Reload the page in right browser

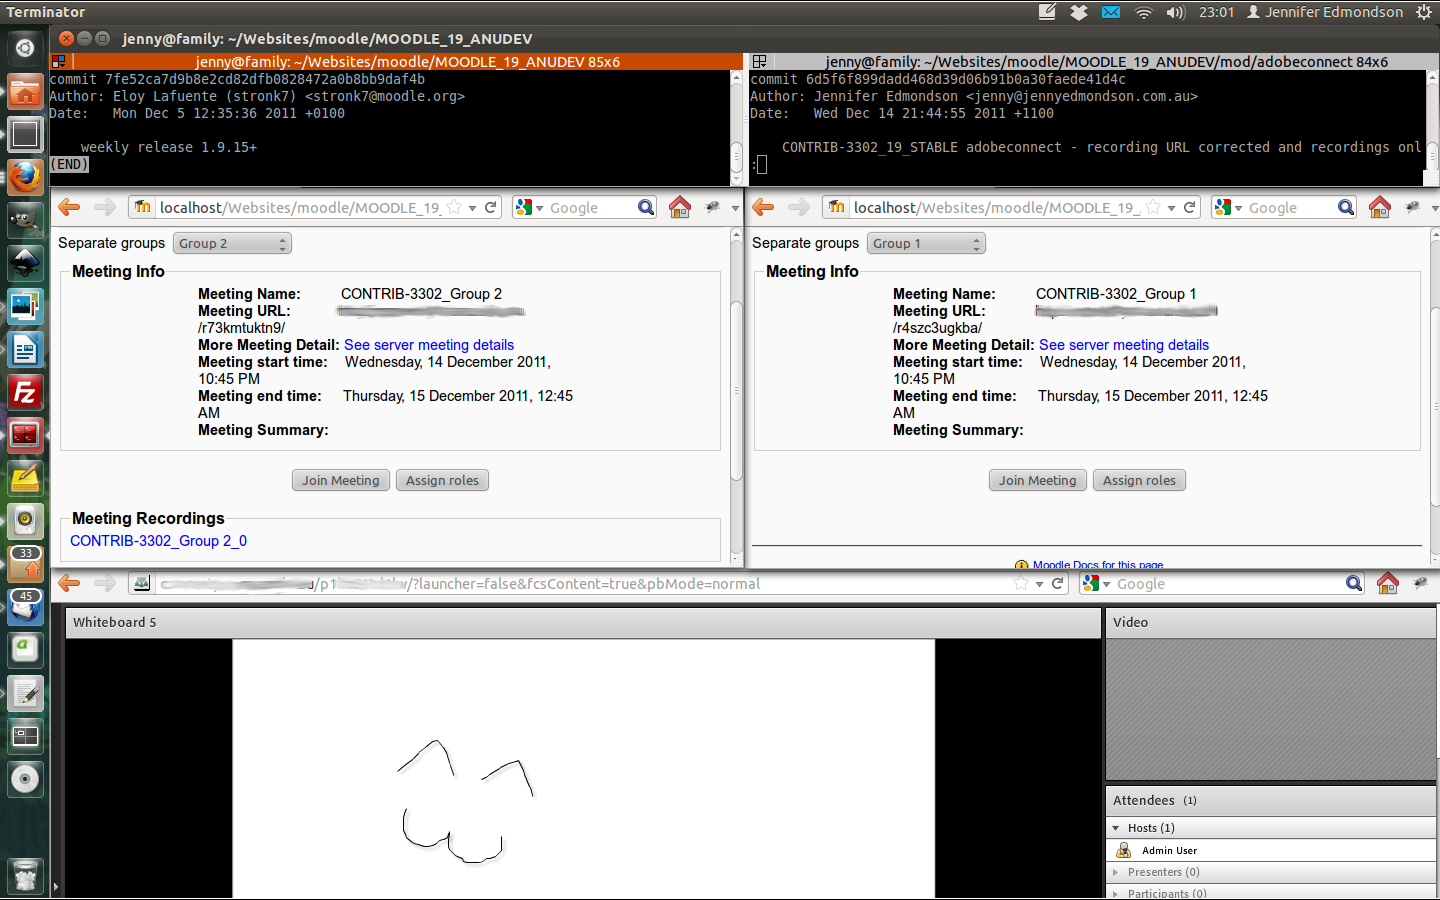click(x=1190, y=207)
